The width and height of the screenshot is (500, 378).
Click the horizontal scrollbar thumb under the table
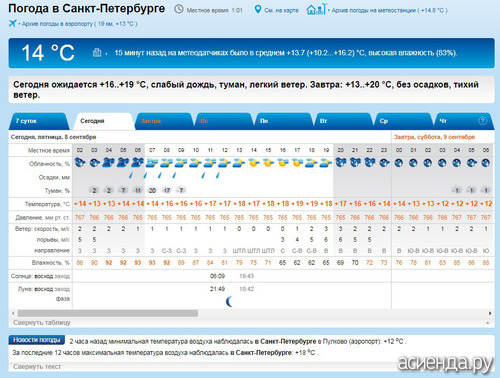(x=108, y=313)
